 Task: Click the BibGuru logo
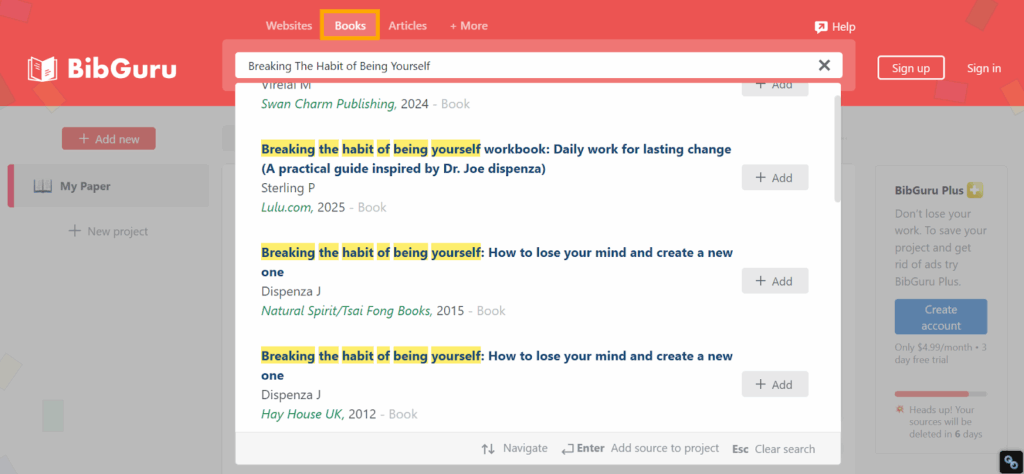coord(102,69)
